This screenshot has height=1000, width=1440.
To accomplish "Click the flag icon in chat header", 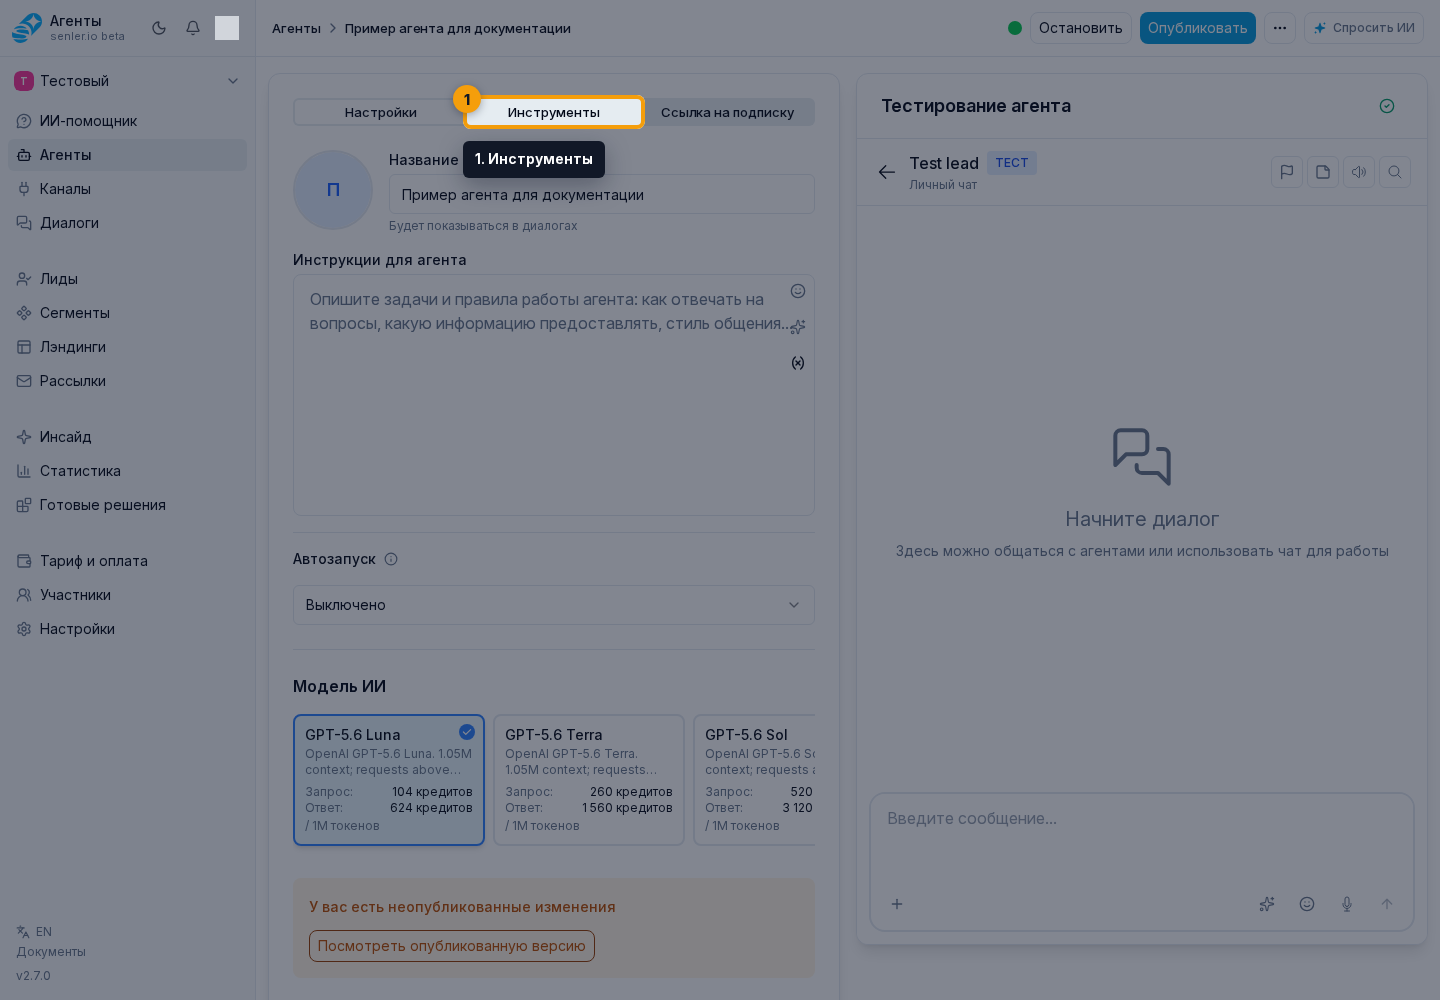I will pyautogui.click(x=1287, y=172).
